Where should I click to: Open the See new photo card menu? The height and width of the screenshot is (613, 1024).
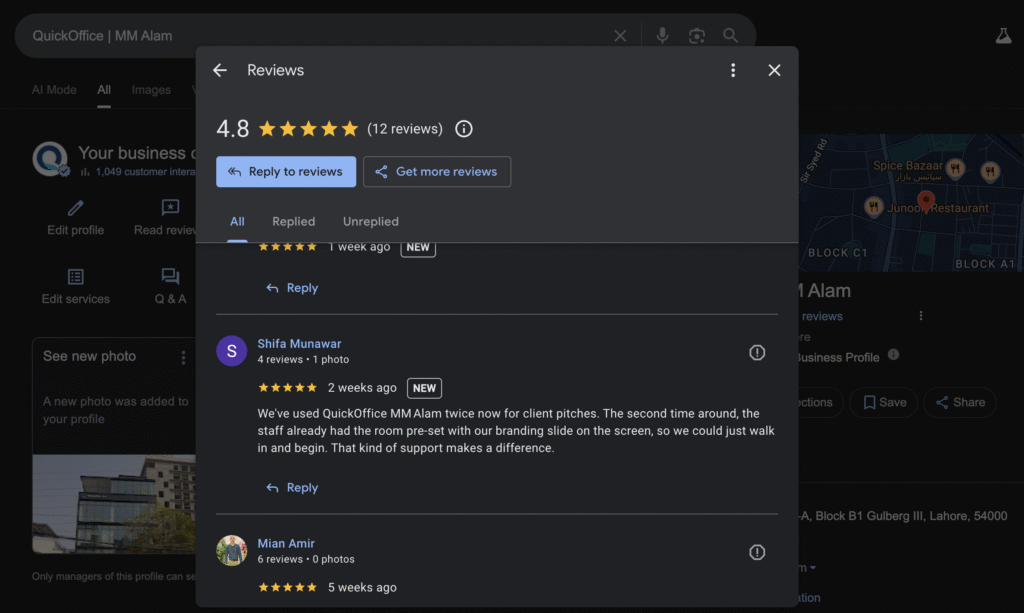(184, 357)
